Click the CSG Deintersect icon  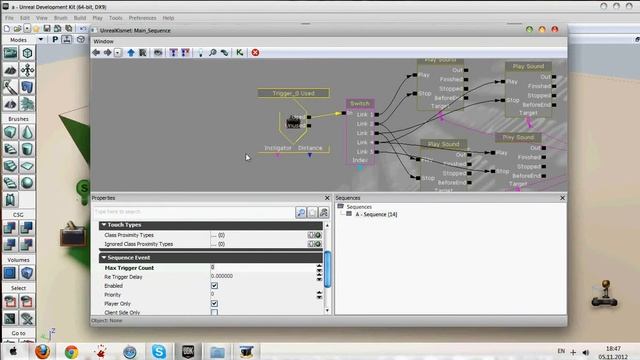pos(27,244)
